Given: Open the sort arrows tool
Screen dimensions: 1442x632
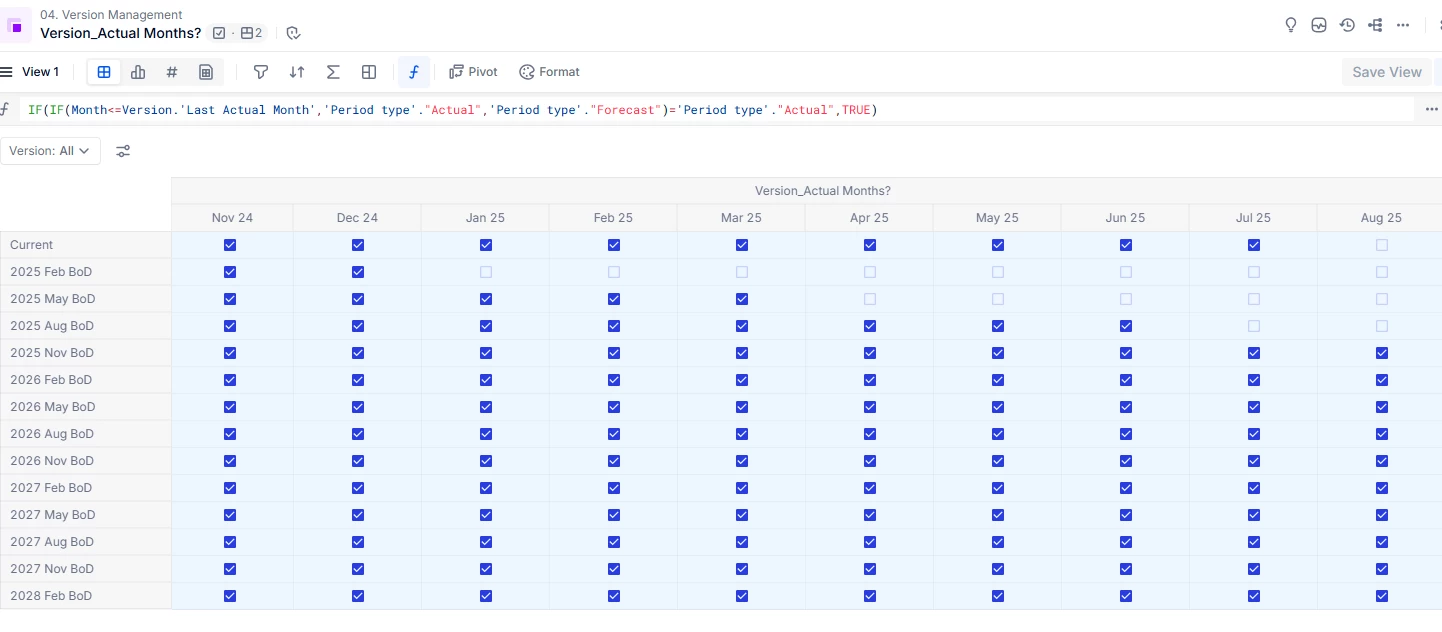Looking at the screenshot, I should coord(297,72).
